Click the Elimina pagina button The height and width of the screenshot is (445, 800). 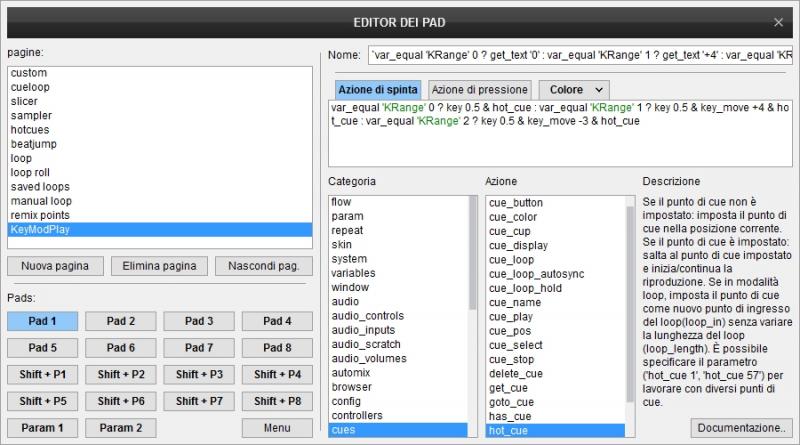[159, 266]
